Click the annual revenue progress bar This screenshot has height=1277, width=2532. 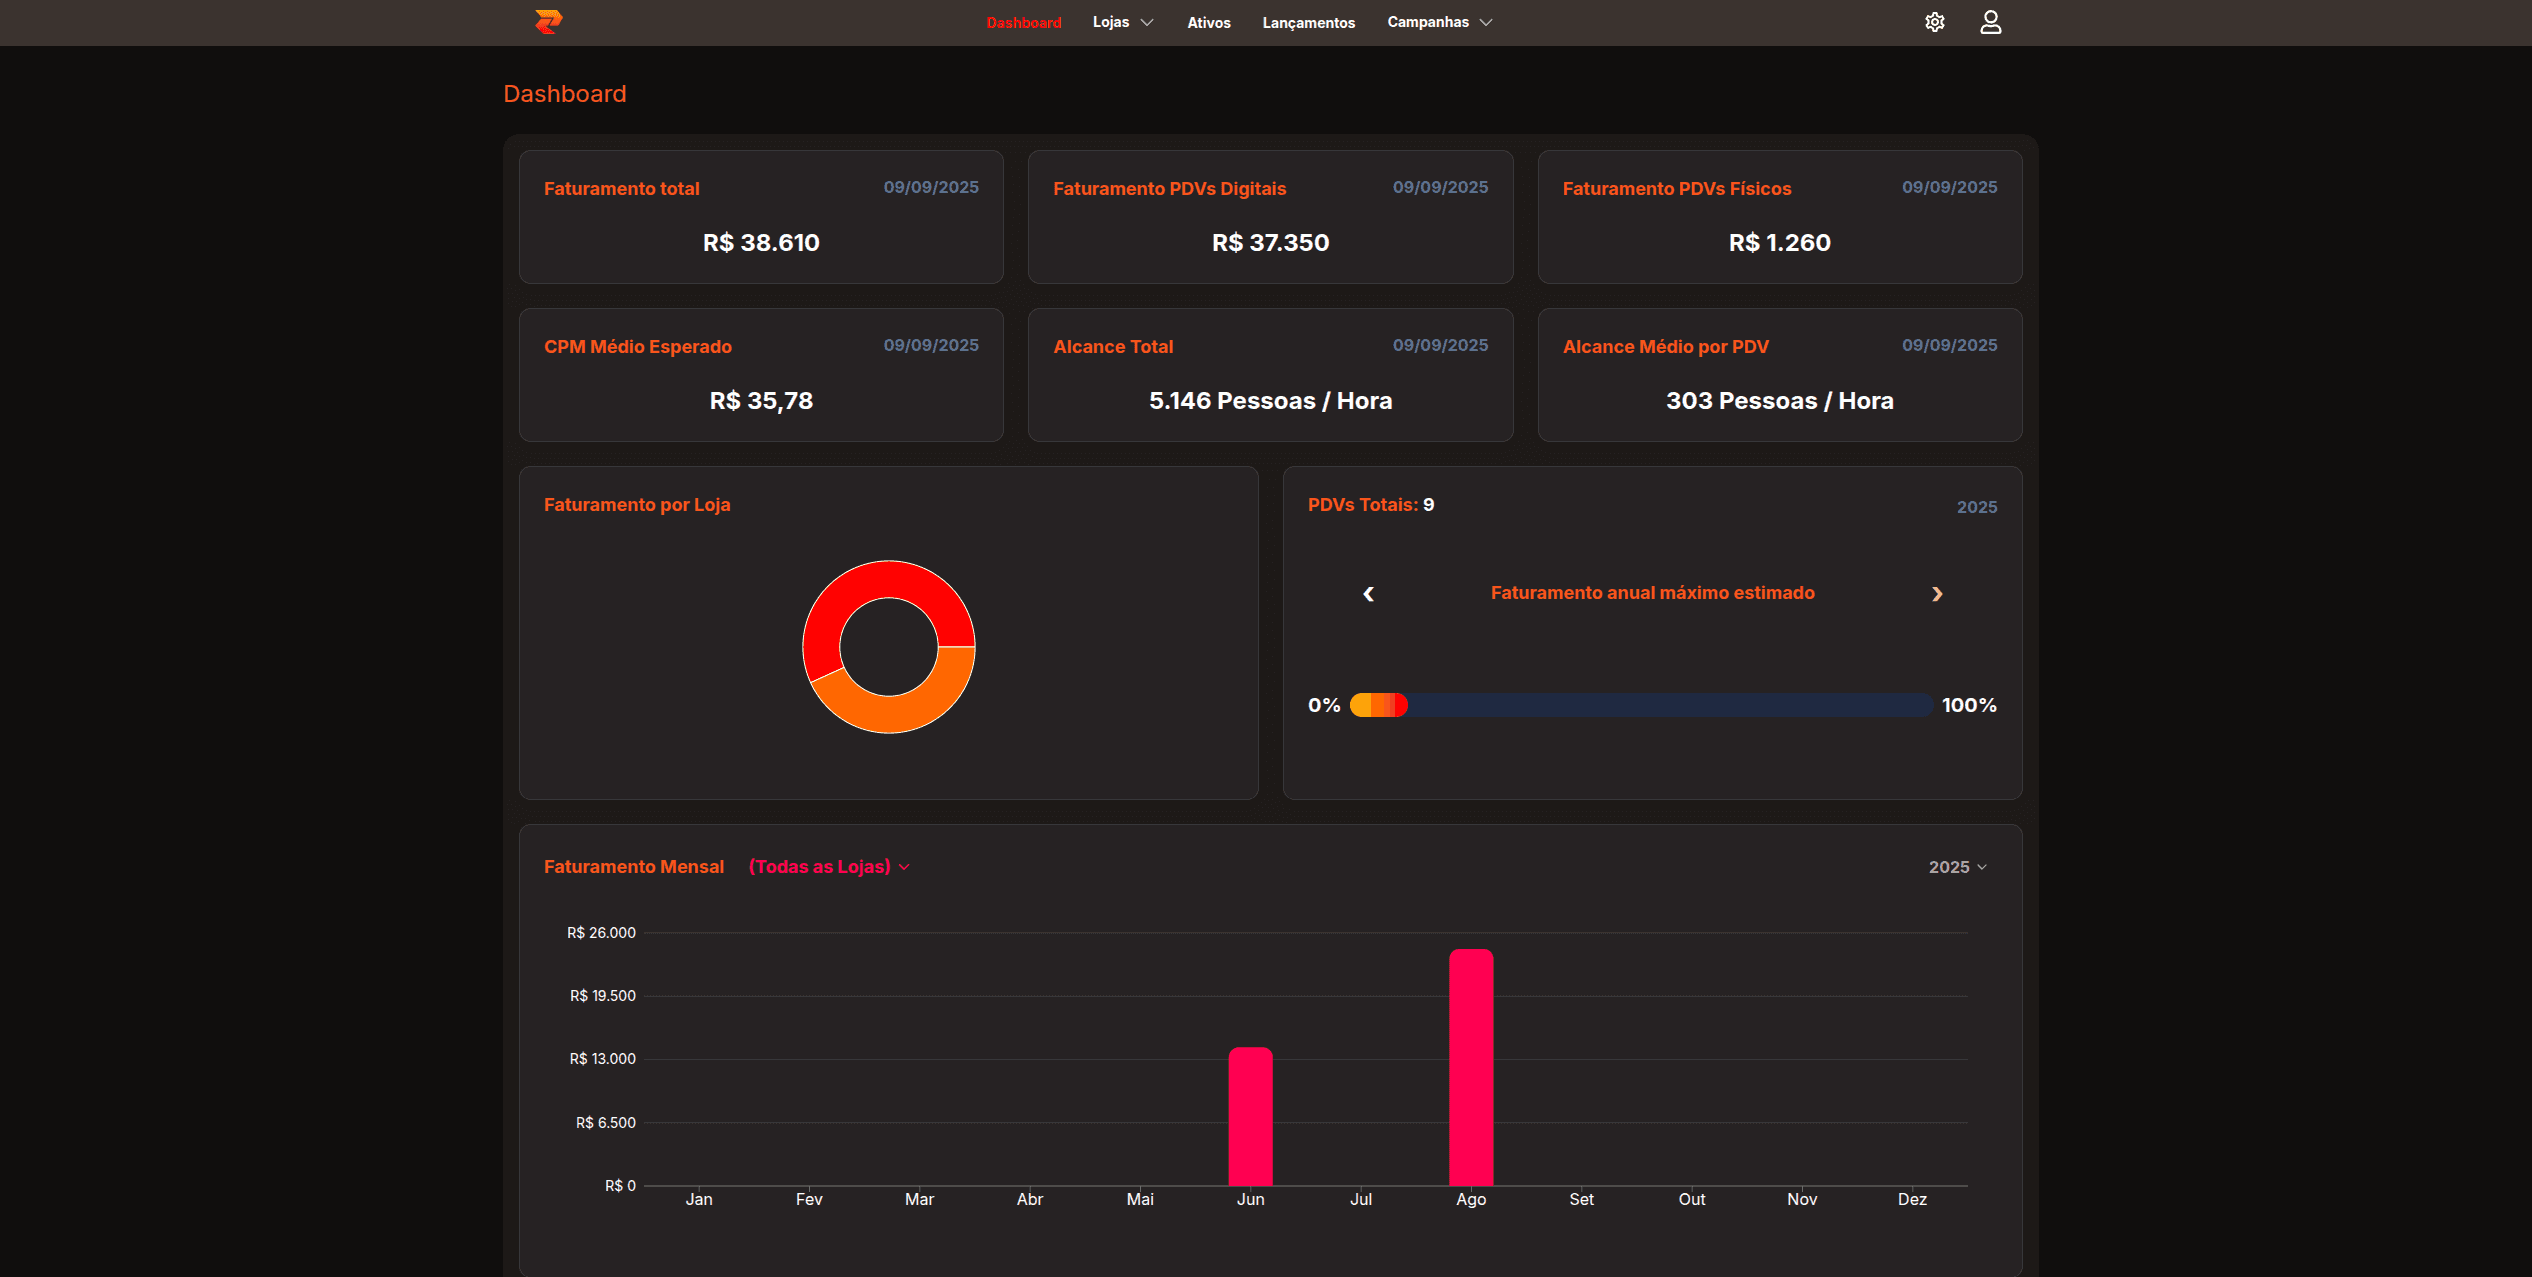click(x=1640, y=705)
